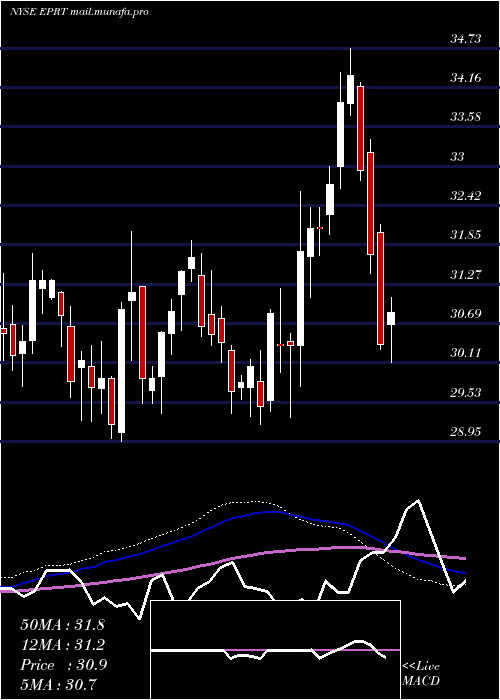The image size is (500, 700).
Task: Click the Price : 30.9 reading
Action: pyautogui.click(x=64, y=665)
